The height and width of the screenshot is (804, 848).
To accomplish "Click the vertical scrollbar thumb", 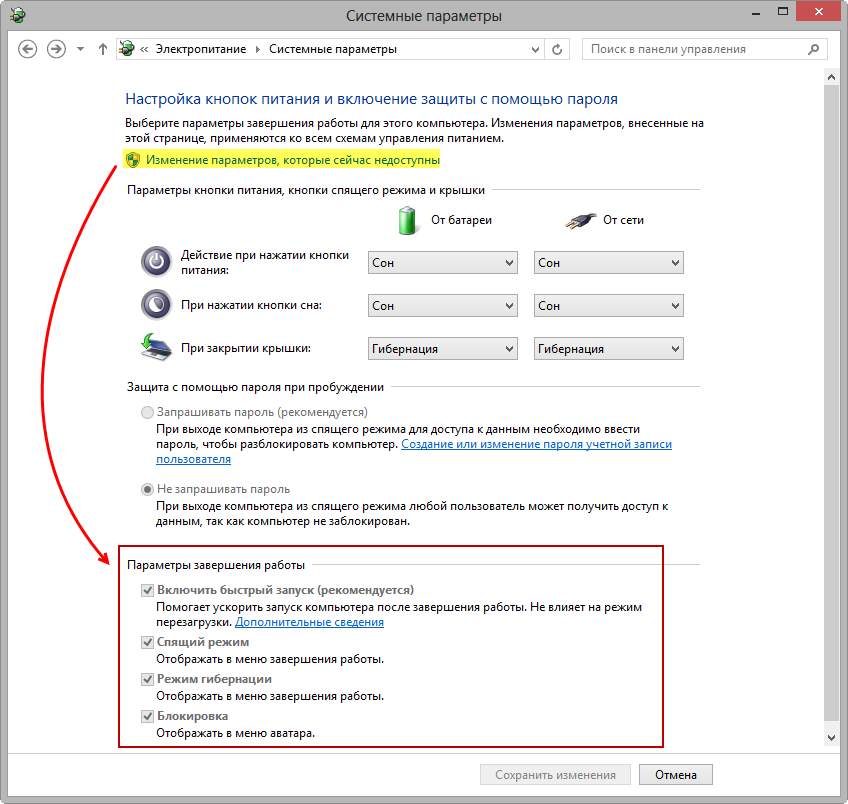I will click(831, 402).
